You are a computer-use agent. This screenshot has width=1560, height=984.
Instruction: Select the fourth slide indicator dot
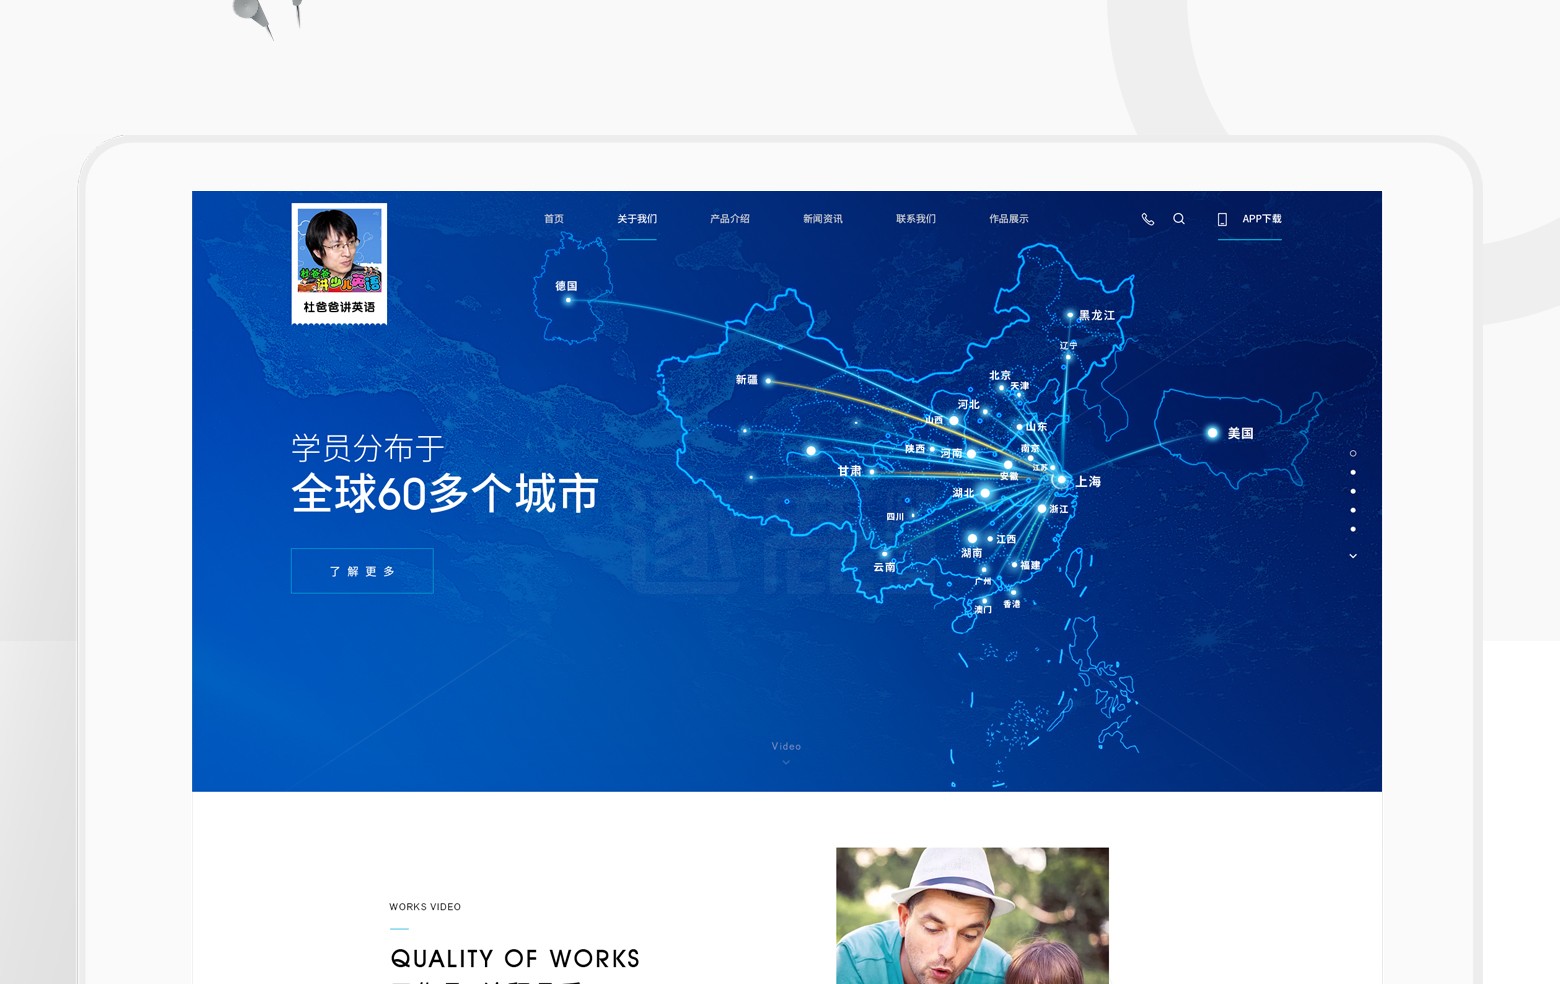coord(1353,510)
